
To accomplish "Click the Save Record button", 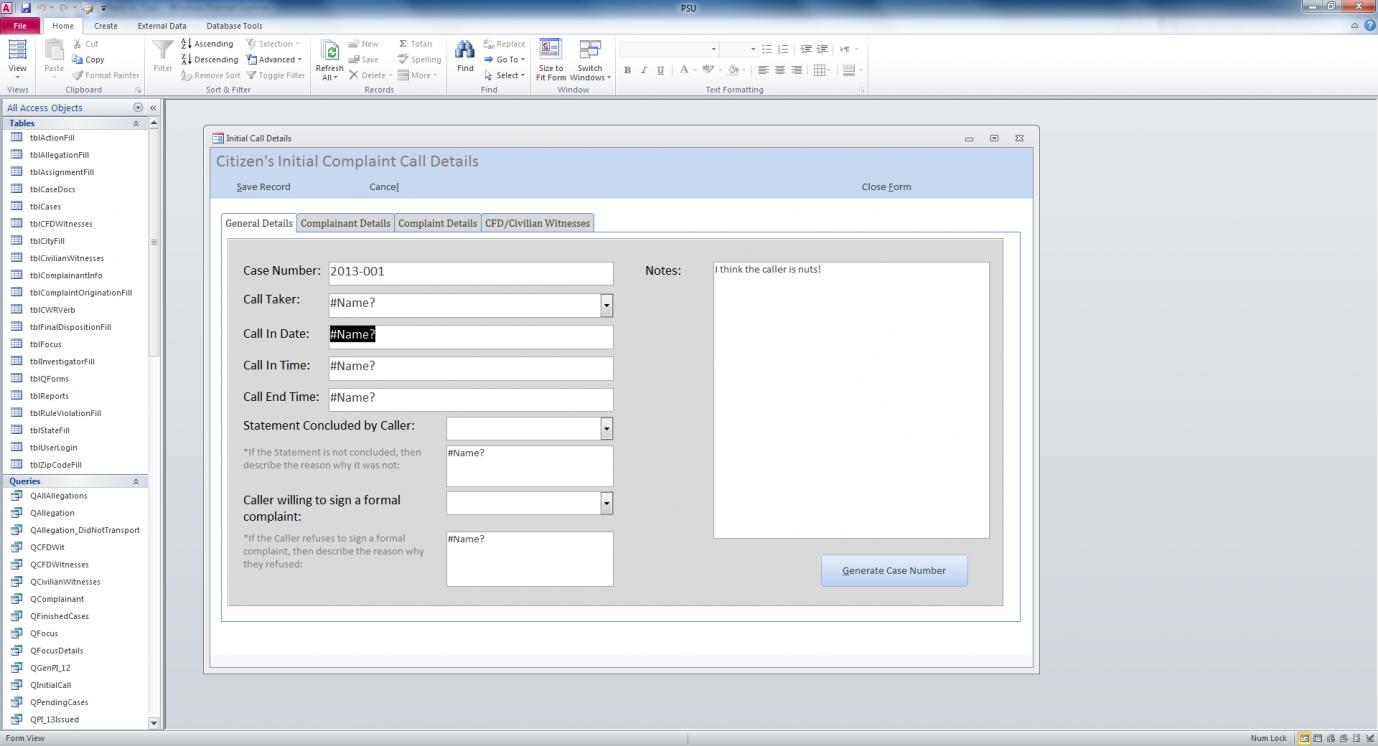I will coord(263,187).
